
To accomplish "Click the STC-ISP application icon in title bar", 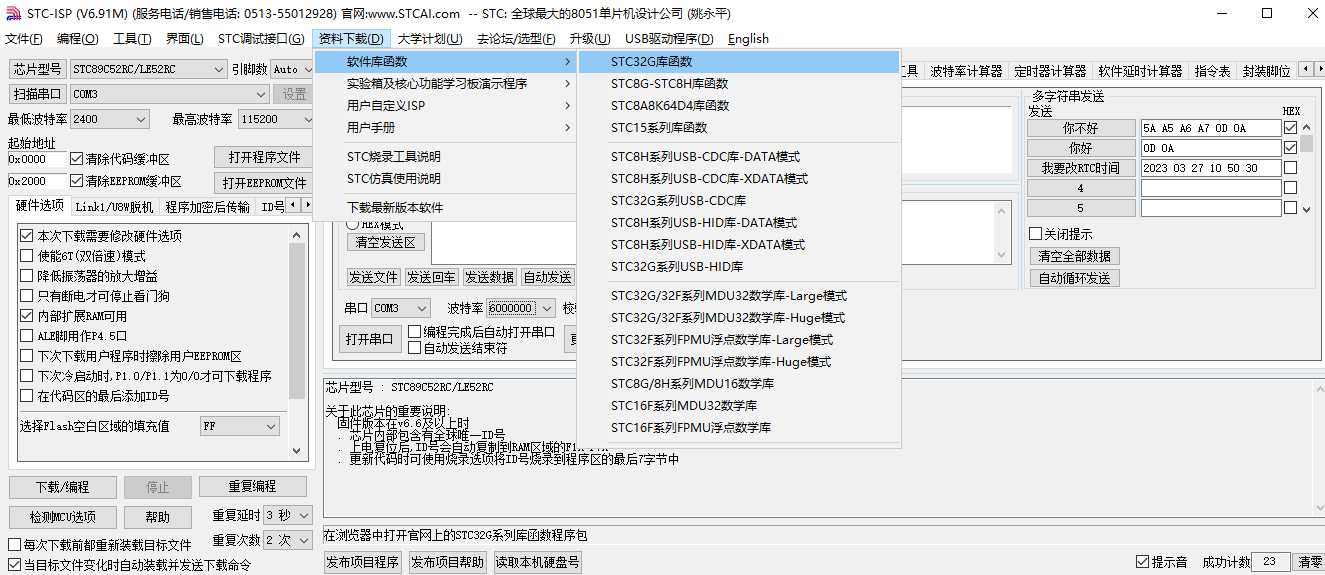I will click(x=13, y=13).
